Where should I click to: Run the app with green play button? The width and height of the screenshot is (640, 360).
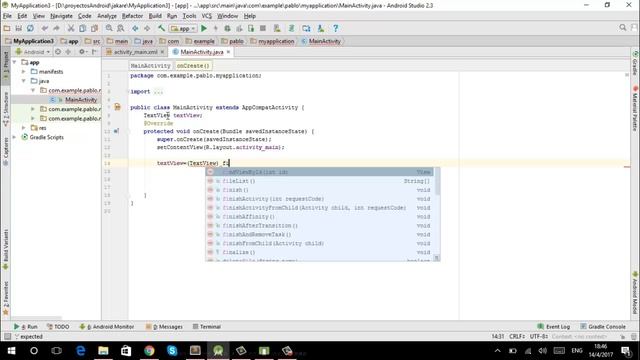(204, 28)
